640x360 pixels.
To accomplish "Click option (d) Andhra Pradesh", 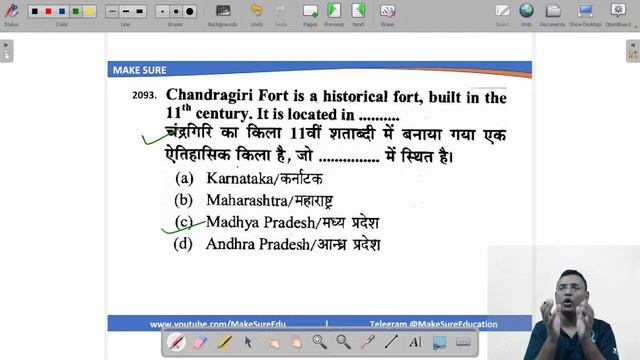I will coord(277,244).
